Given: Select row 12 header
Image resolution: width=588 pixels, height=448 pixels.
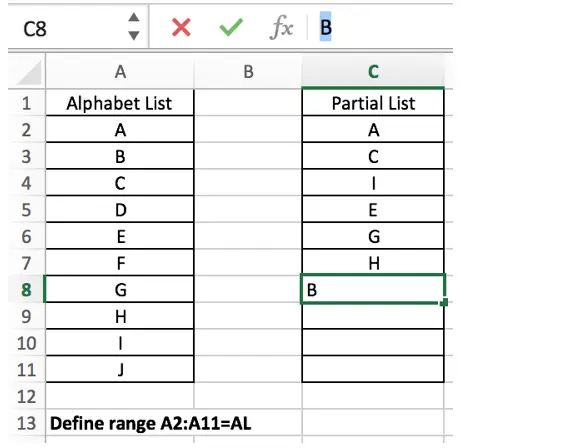Looking at the screenshot, I should (x=26, y=396).
